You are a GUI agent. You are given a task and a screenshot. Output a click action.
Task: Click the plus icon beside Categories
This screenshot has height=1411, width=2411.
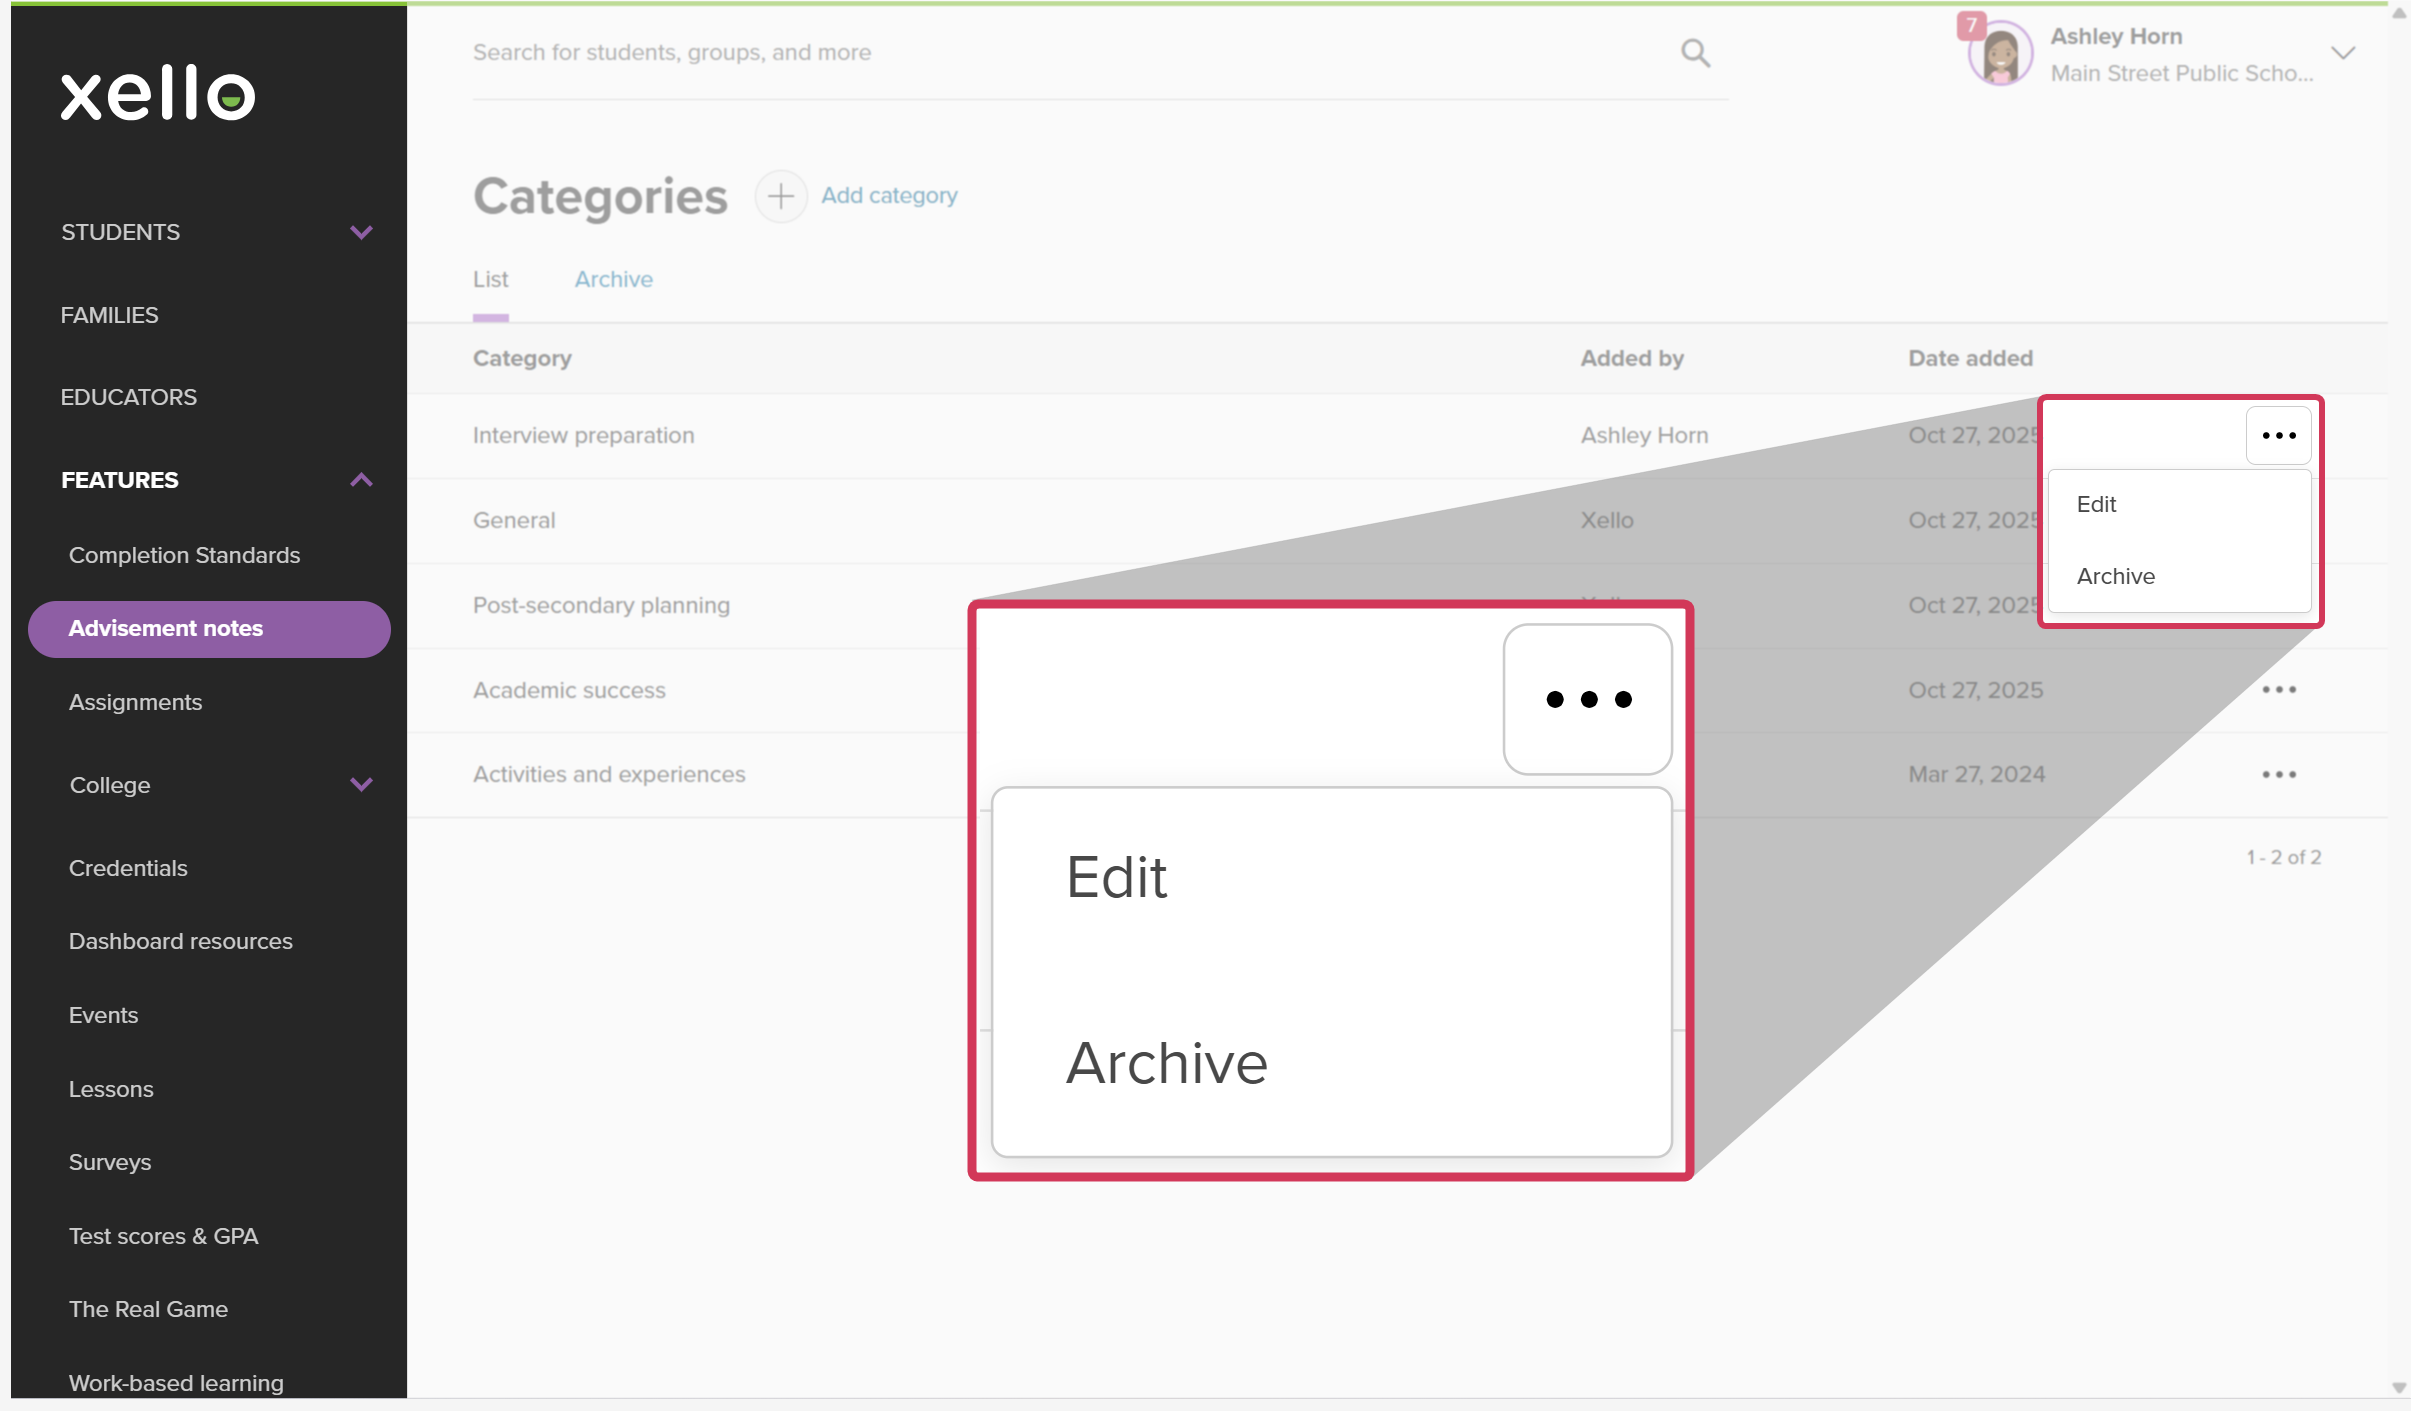781,196
